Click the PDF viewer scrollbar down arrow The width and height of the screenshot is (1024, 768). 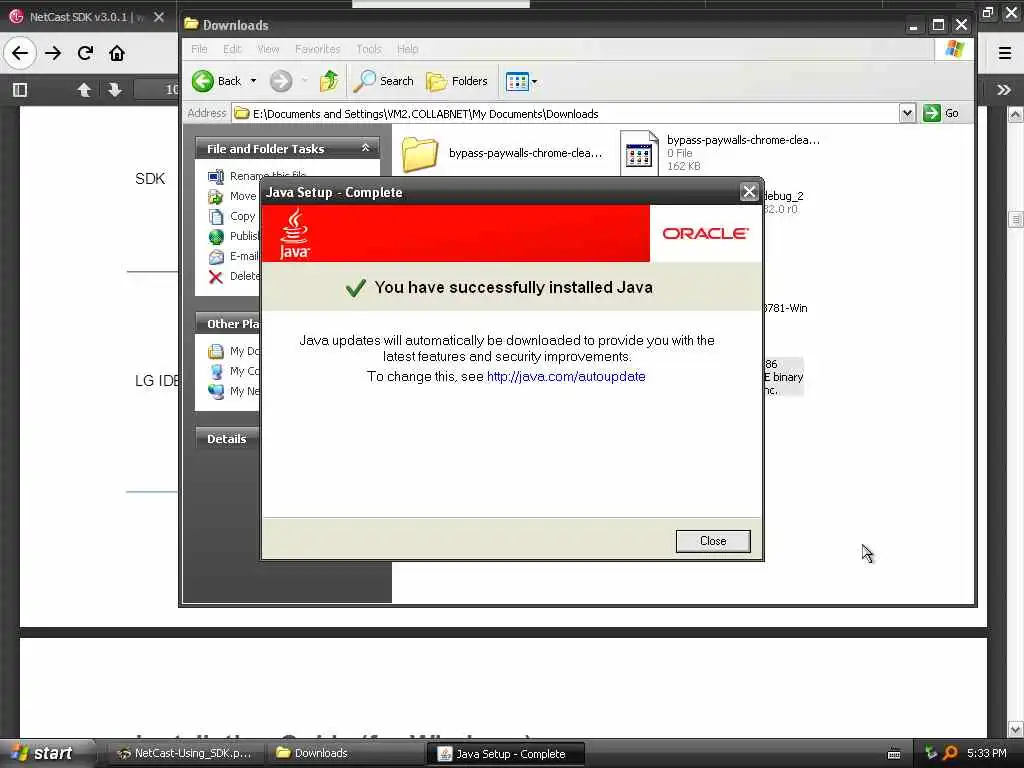[1015, 729]
